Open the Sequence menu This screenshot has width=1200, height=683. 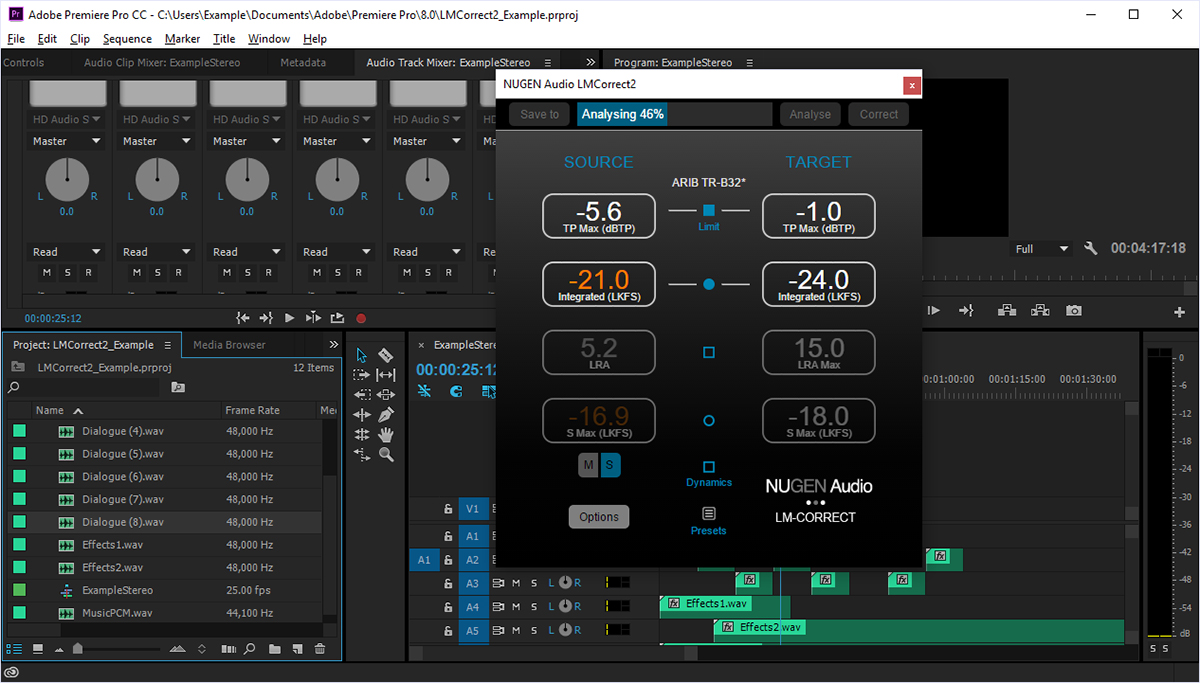pos(127,39)
